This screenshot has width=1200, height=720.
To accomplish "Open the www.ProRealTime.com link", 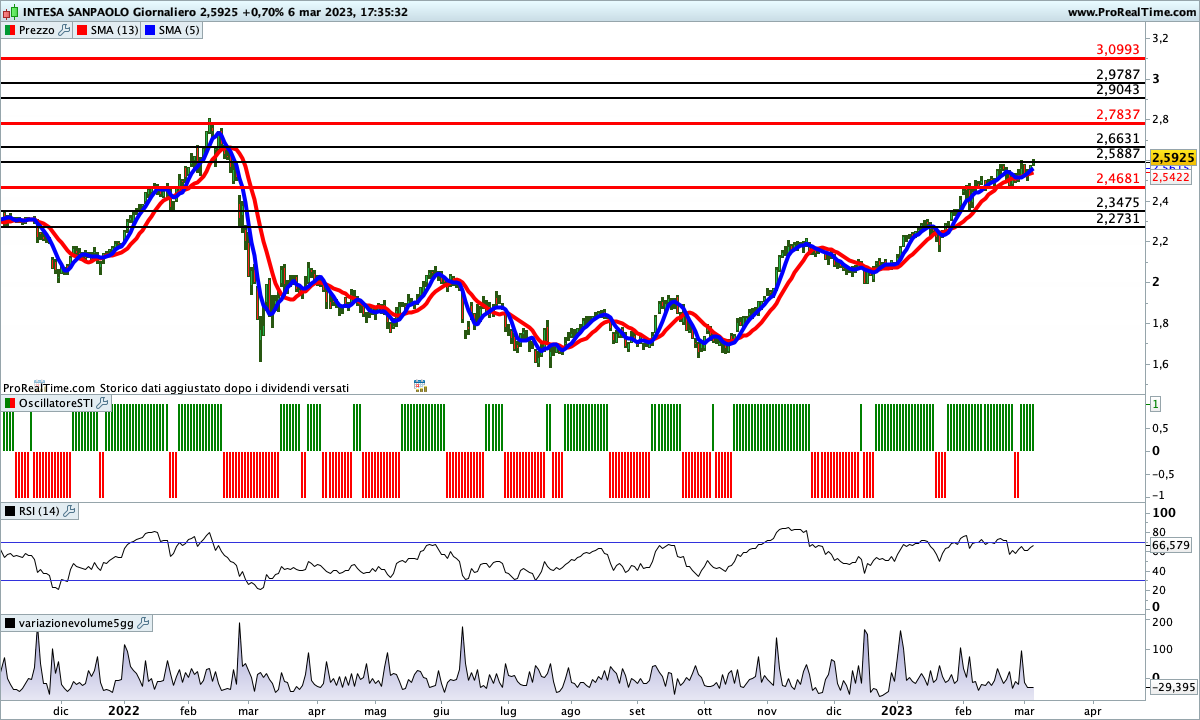I will click(x=1130, y=12).
